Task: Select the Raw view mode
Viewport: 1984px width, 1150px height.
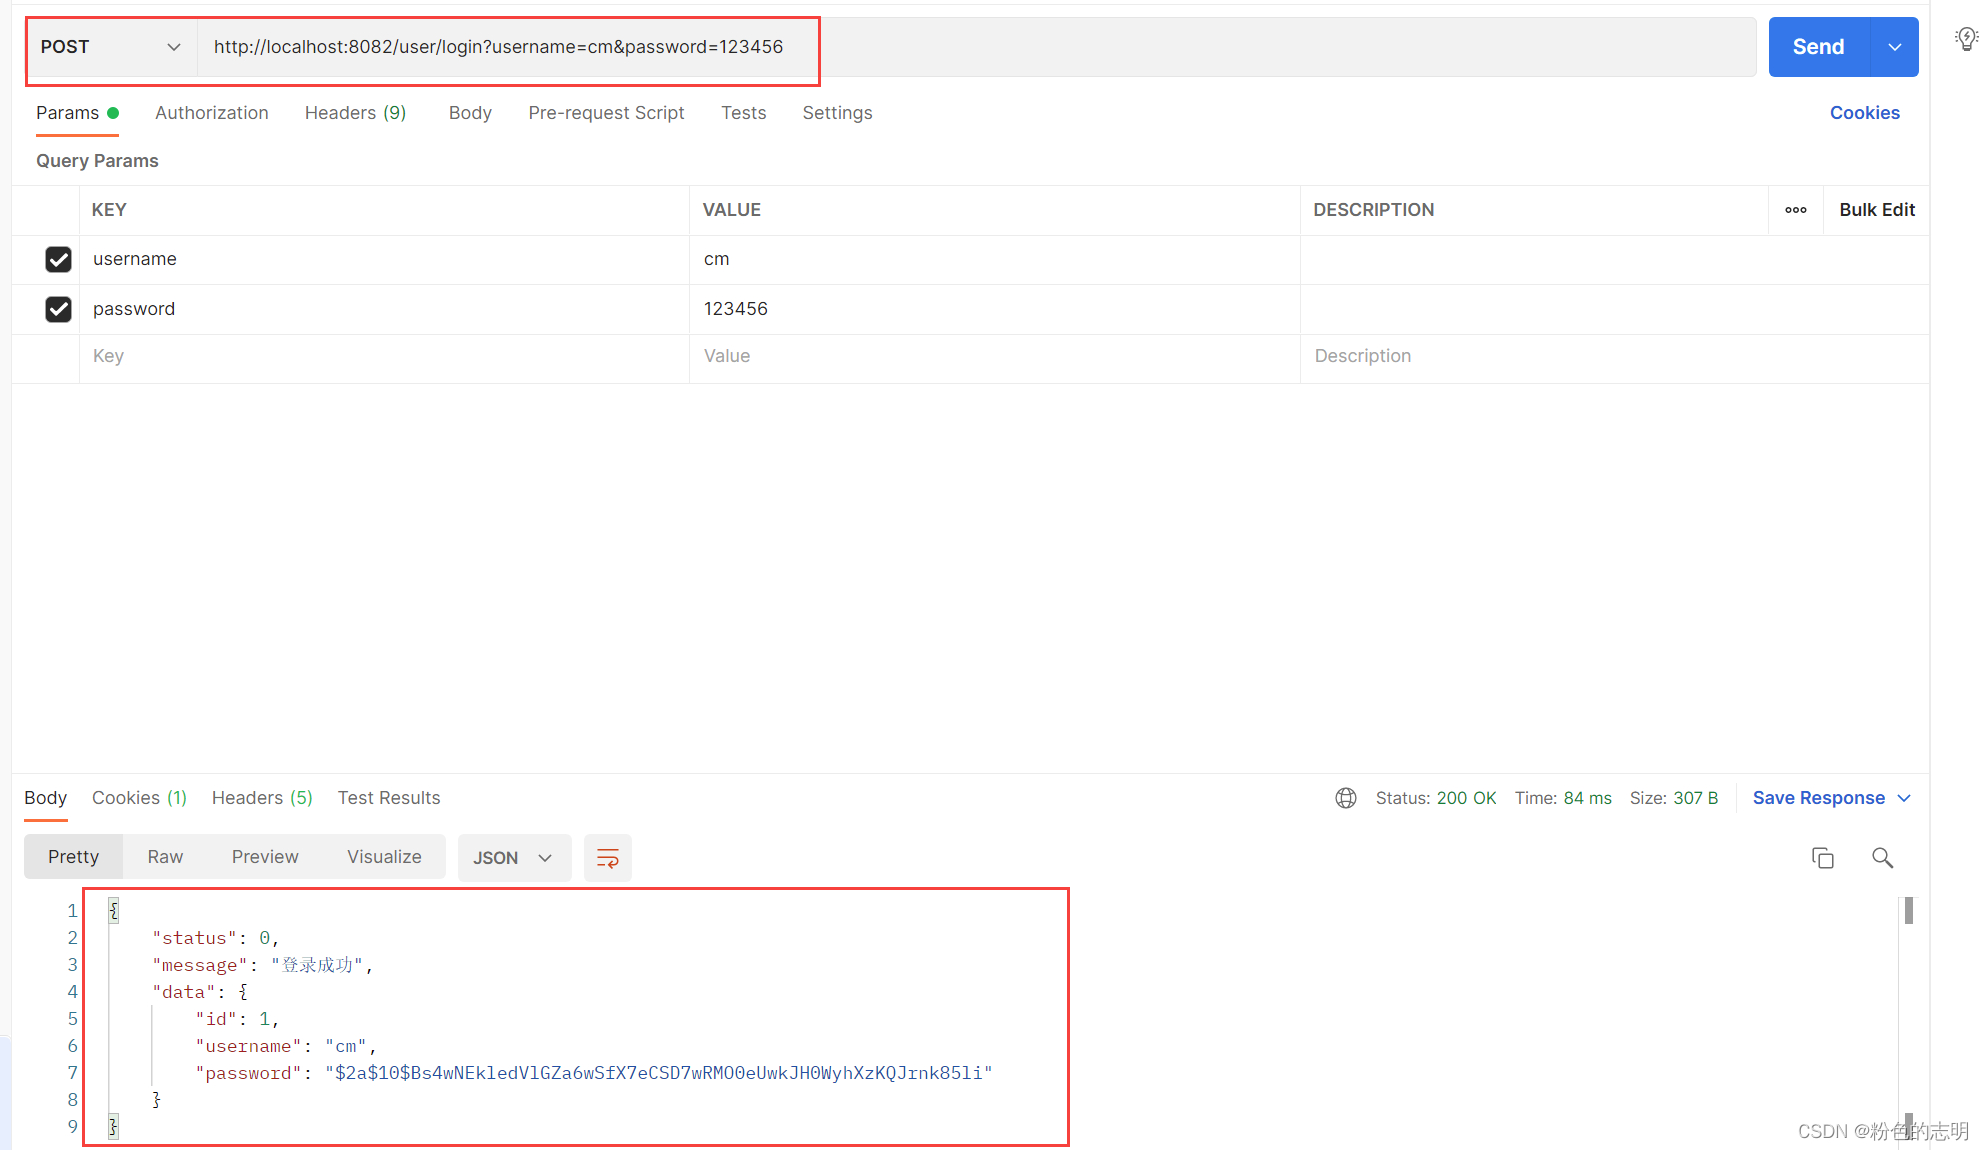Action: 165,857
